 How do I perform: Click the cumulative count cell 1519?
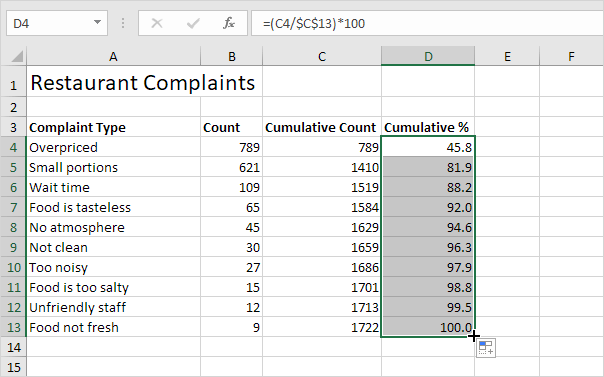pyautogui.click(x=322, y=187)
